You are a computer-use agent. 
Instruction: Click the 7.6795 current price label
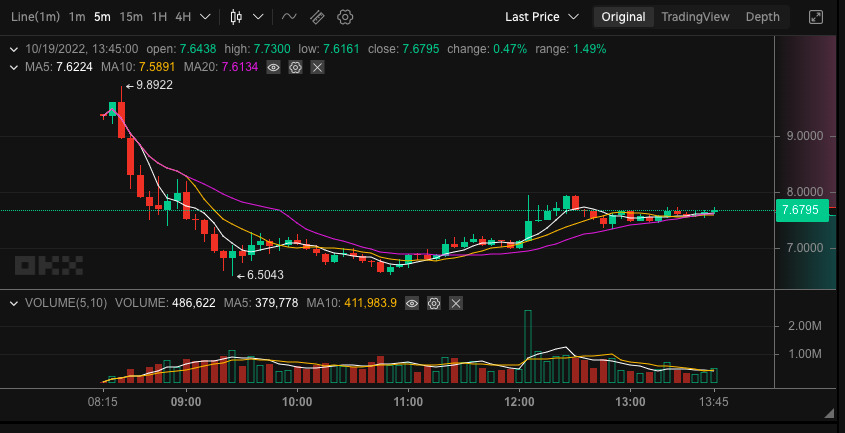[x=799, y=210]
